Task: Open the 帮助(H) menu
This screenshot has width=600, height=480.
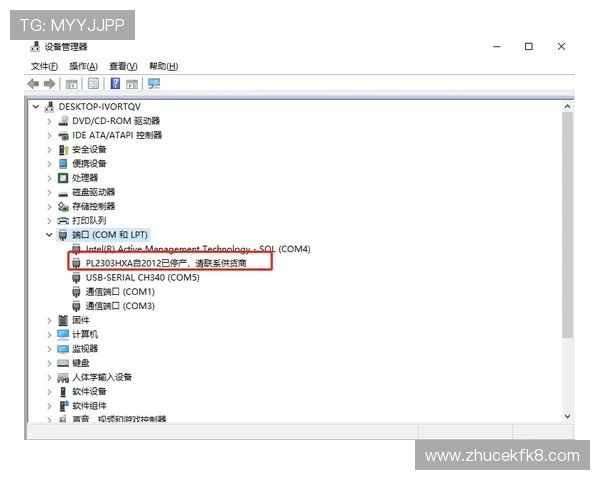Action: 163,66
